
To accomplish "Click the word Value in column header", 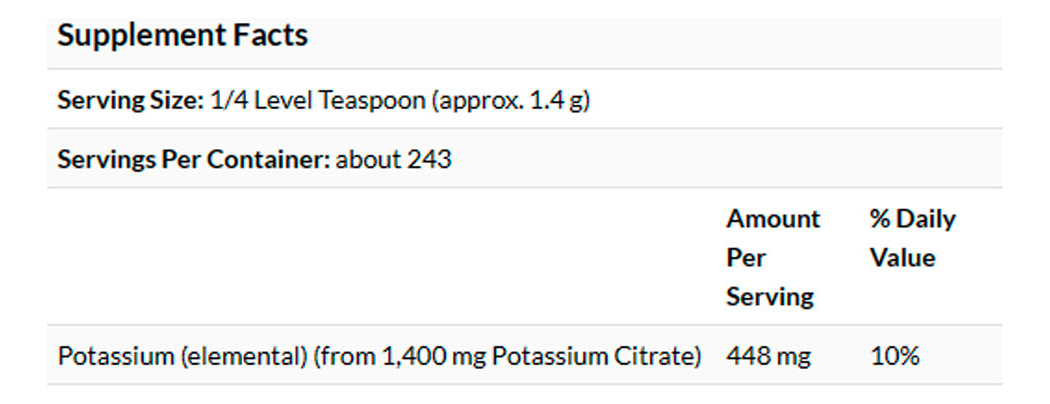I will pos(902,258).
